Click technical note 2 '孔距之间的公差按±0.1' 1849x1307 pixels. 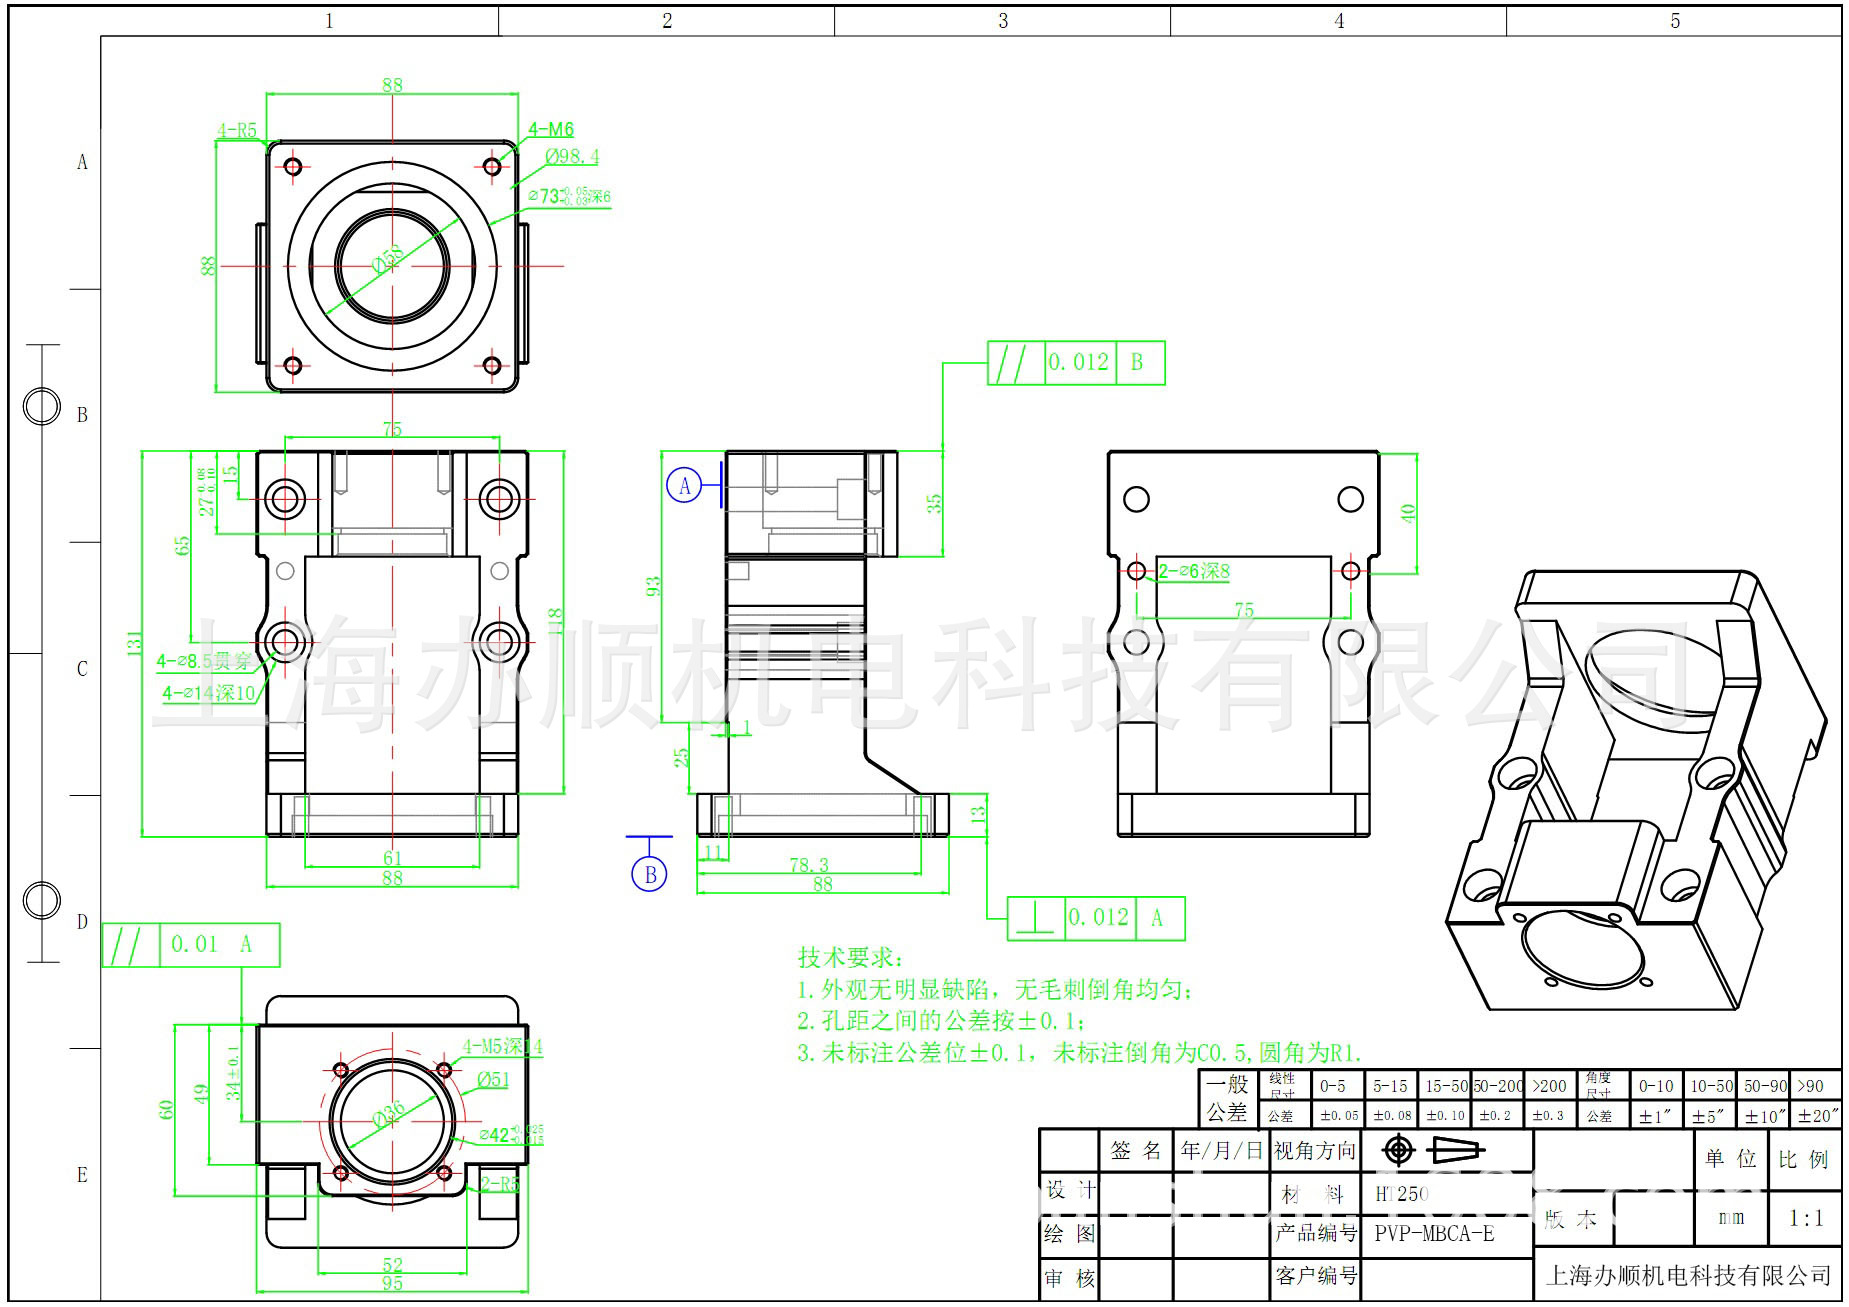(x=941, y=1021)
